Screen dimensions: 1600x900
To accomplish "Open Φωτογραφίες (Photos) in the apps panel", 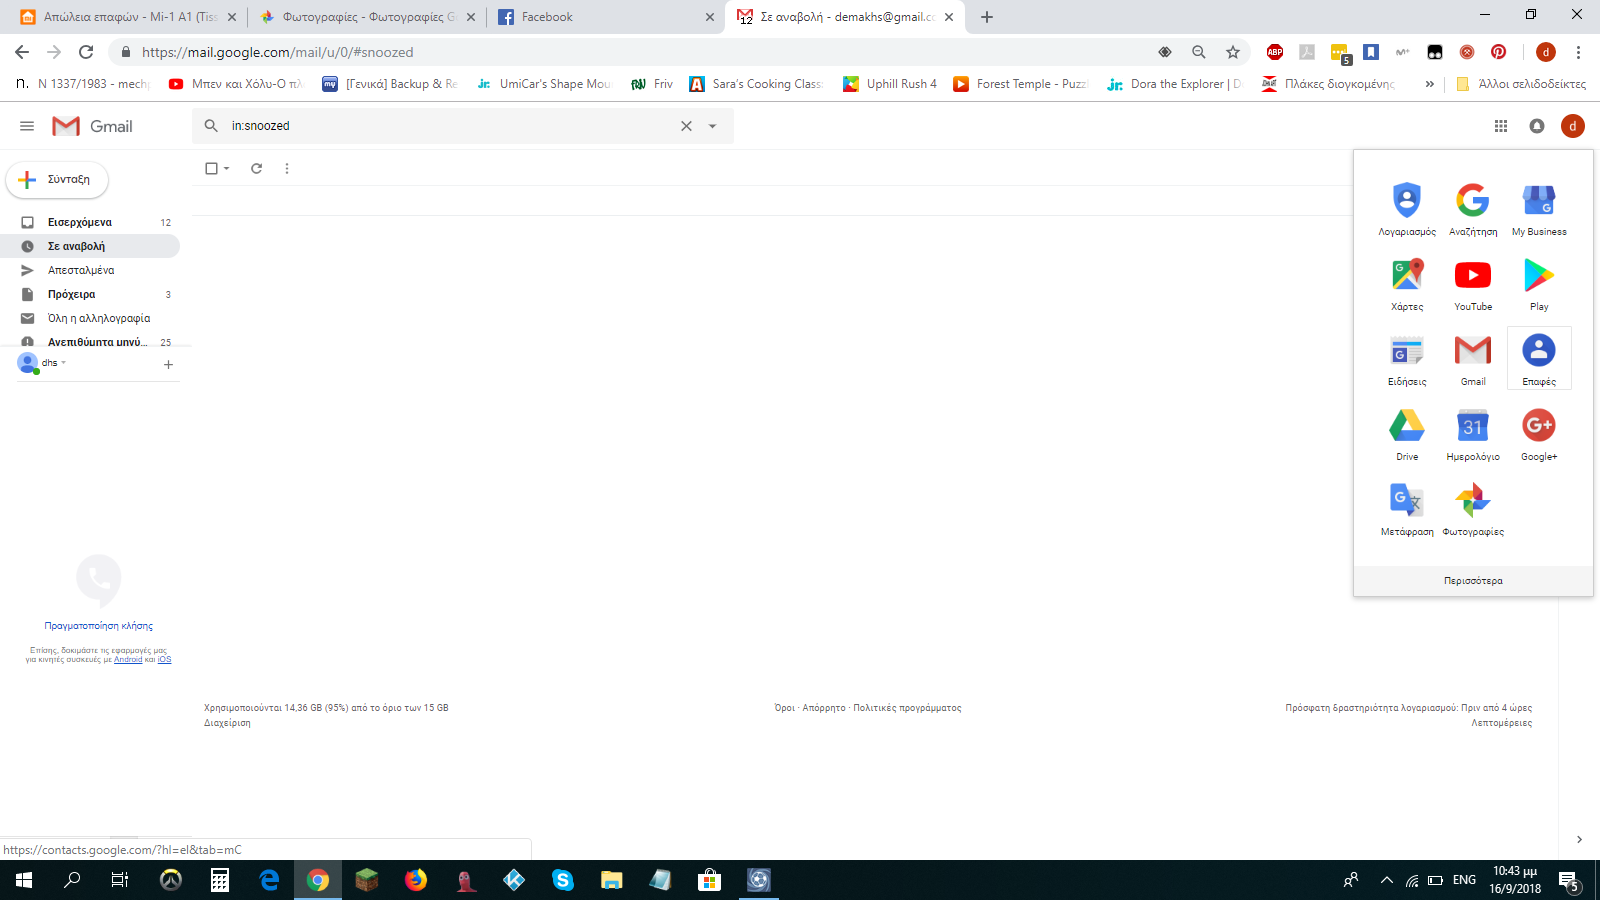I will pos(1473,509).
